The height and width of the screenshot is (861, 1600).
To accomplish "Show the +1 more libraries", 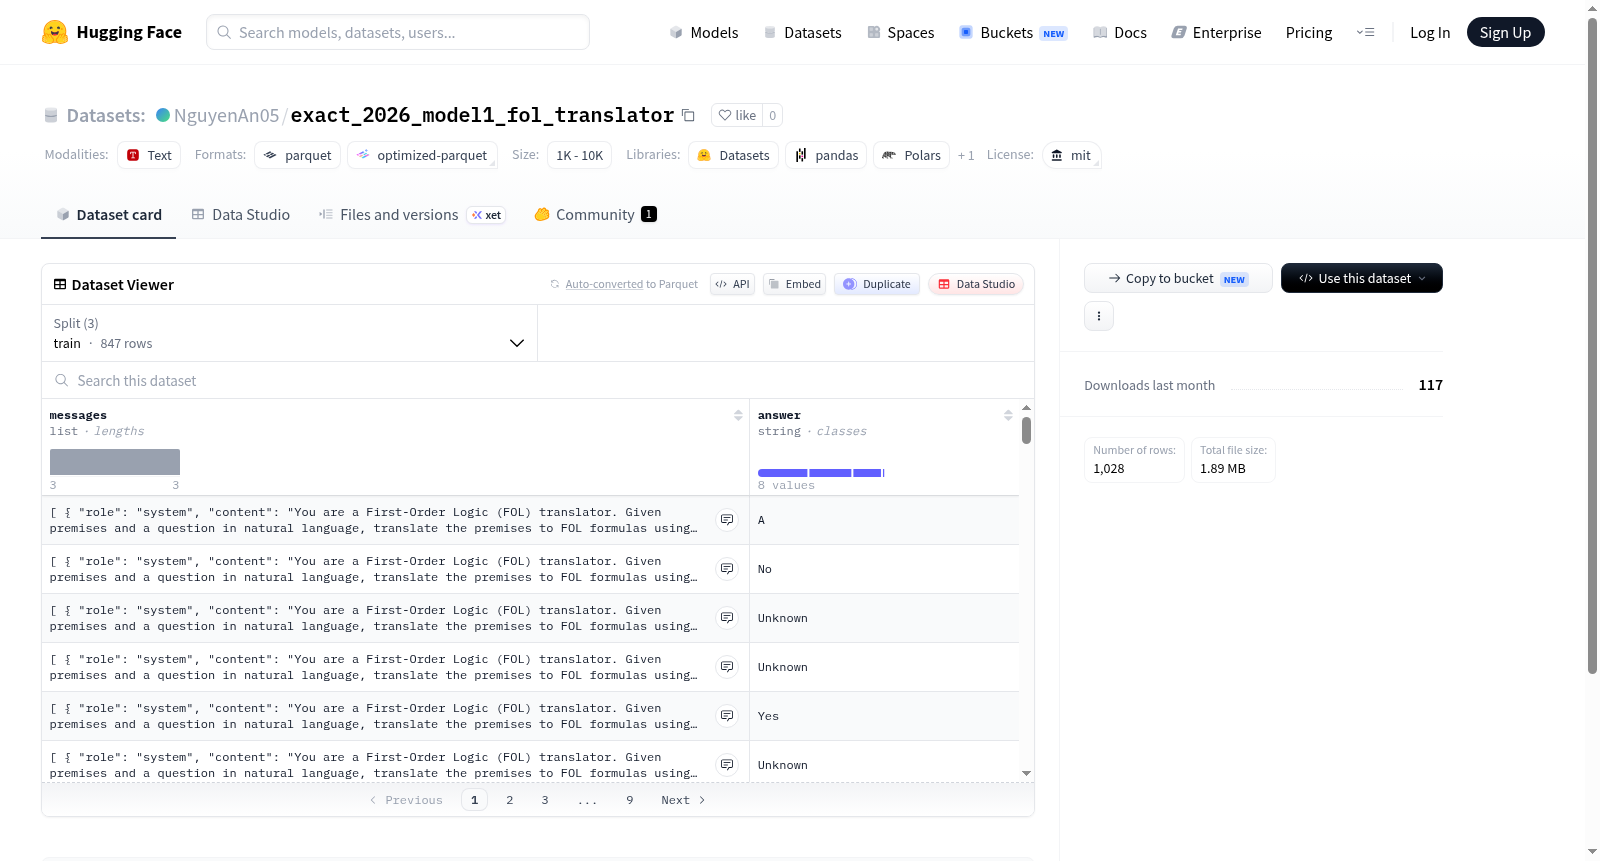I will point(966,155).
